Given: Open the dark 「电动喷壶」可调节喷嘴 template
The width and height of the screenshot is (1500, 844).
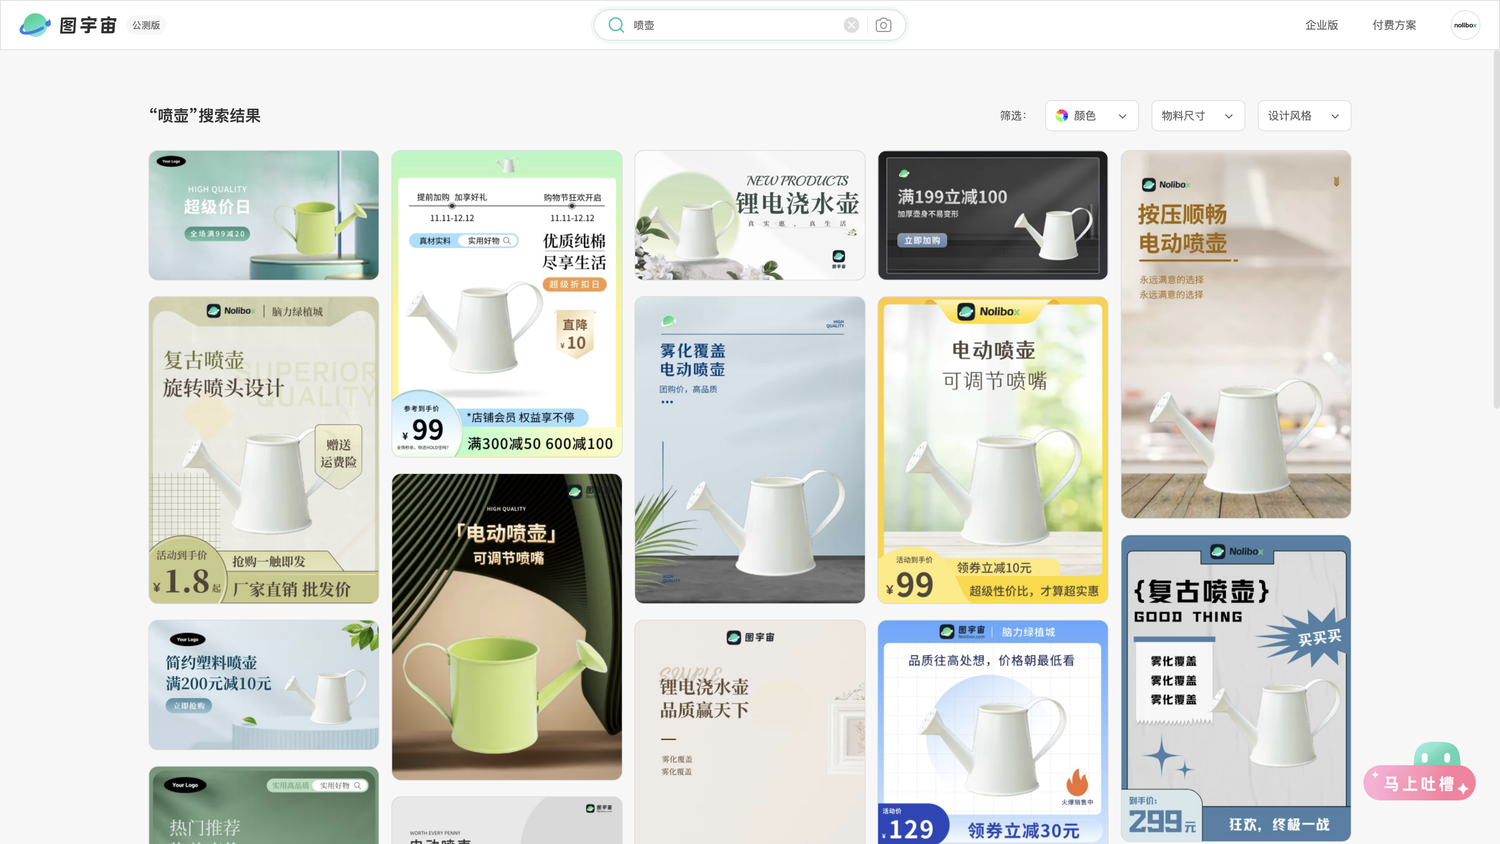Looking at the screenshot, I should (x=507, y=627).
